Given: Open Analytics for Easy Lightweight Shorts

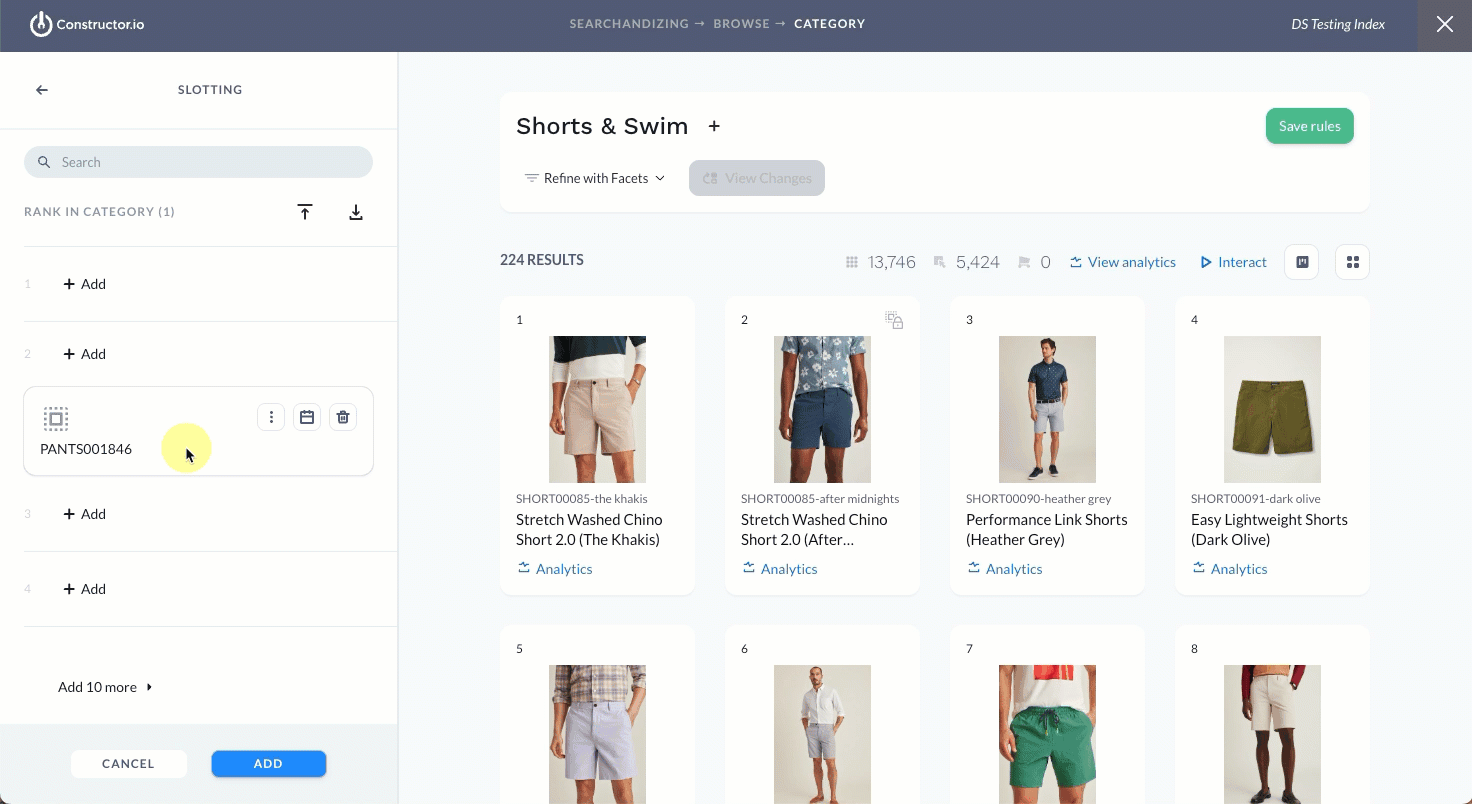Looking at the screenshot, I should coord(1230,569).
